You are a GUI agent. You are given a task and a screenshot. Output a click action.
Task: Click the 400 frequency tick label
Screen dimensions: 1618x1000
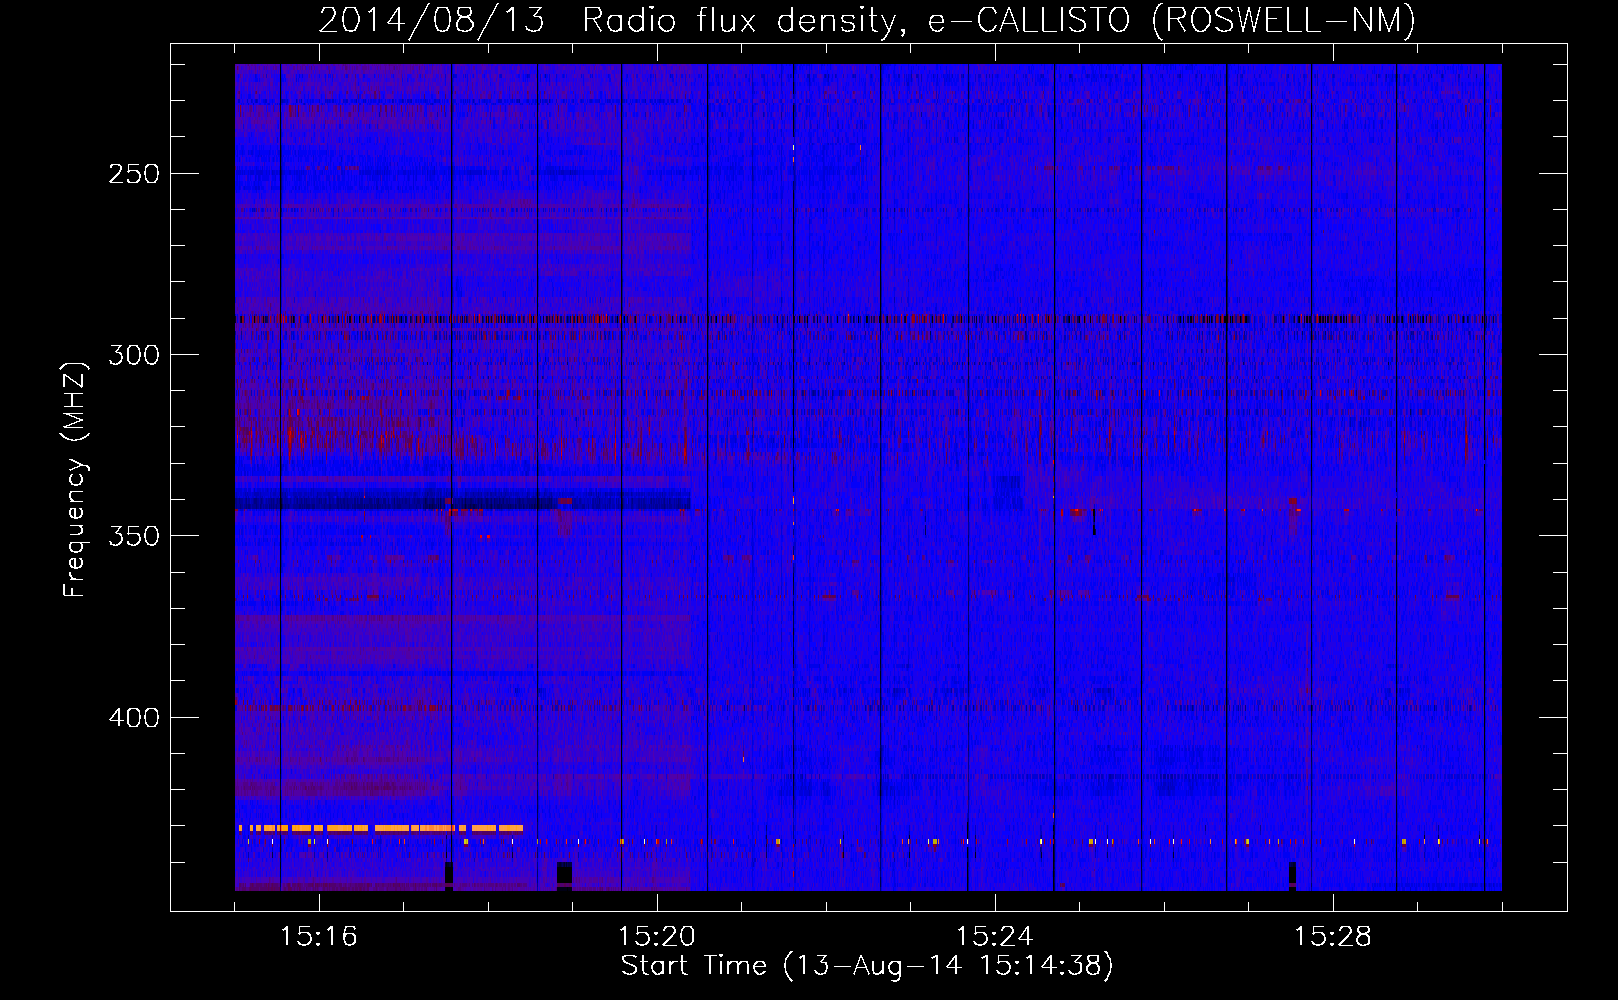click(x=134, y=718)
